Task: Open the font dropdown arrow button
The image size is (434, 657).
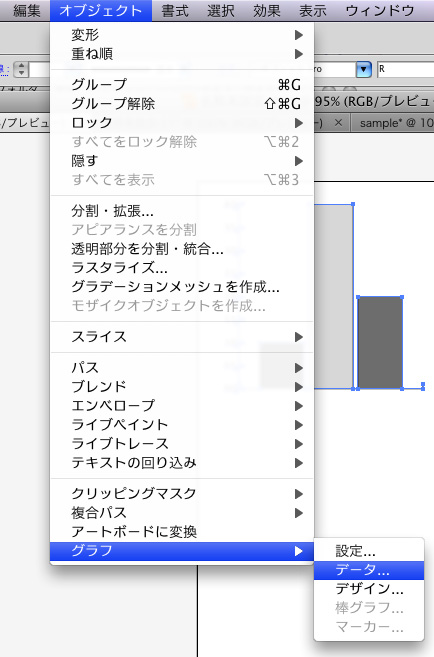Action: point(364,69)
